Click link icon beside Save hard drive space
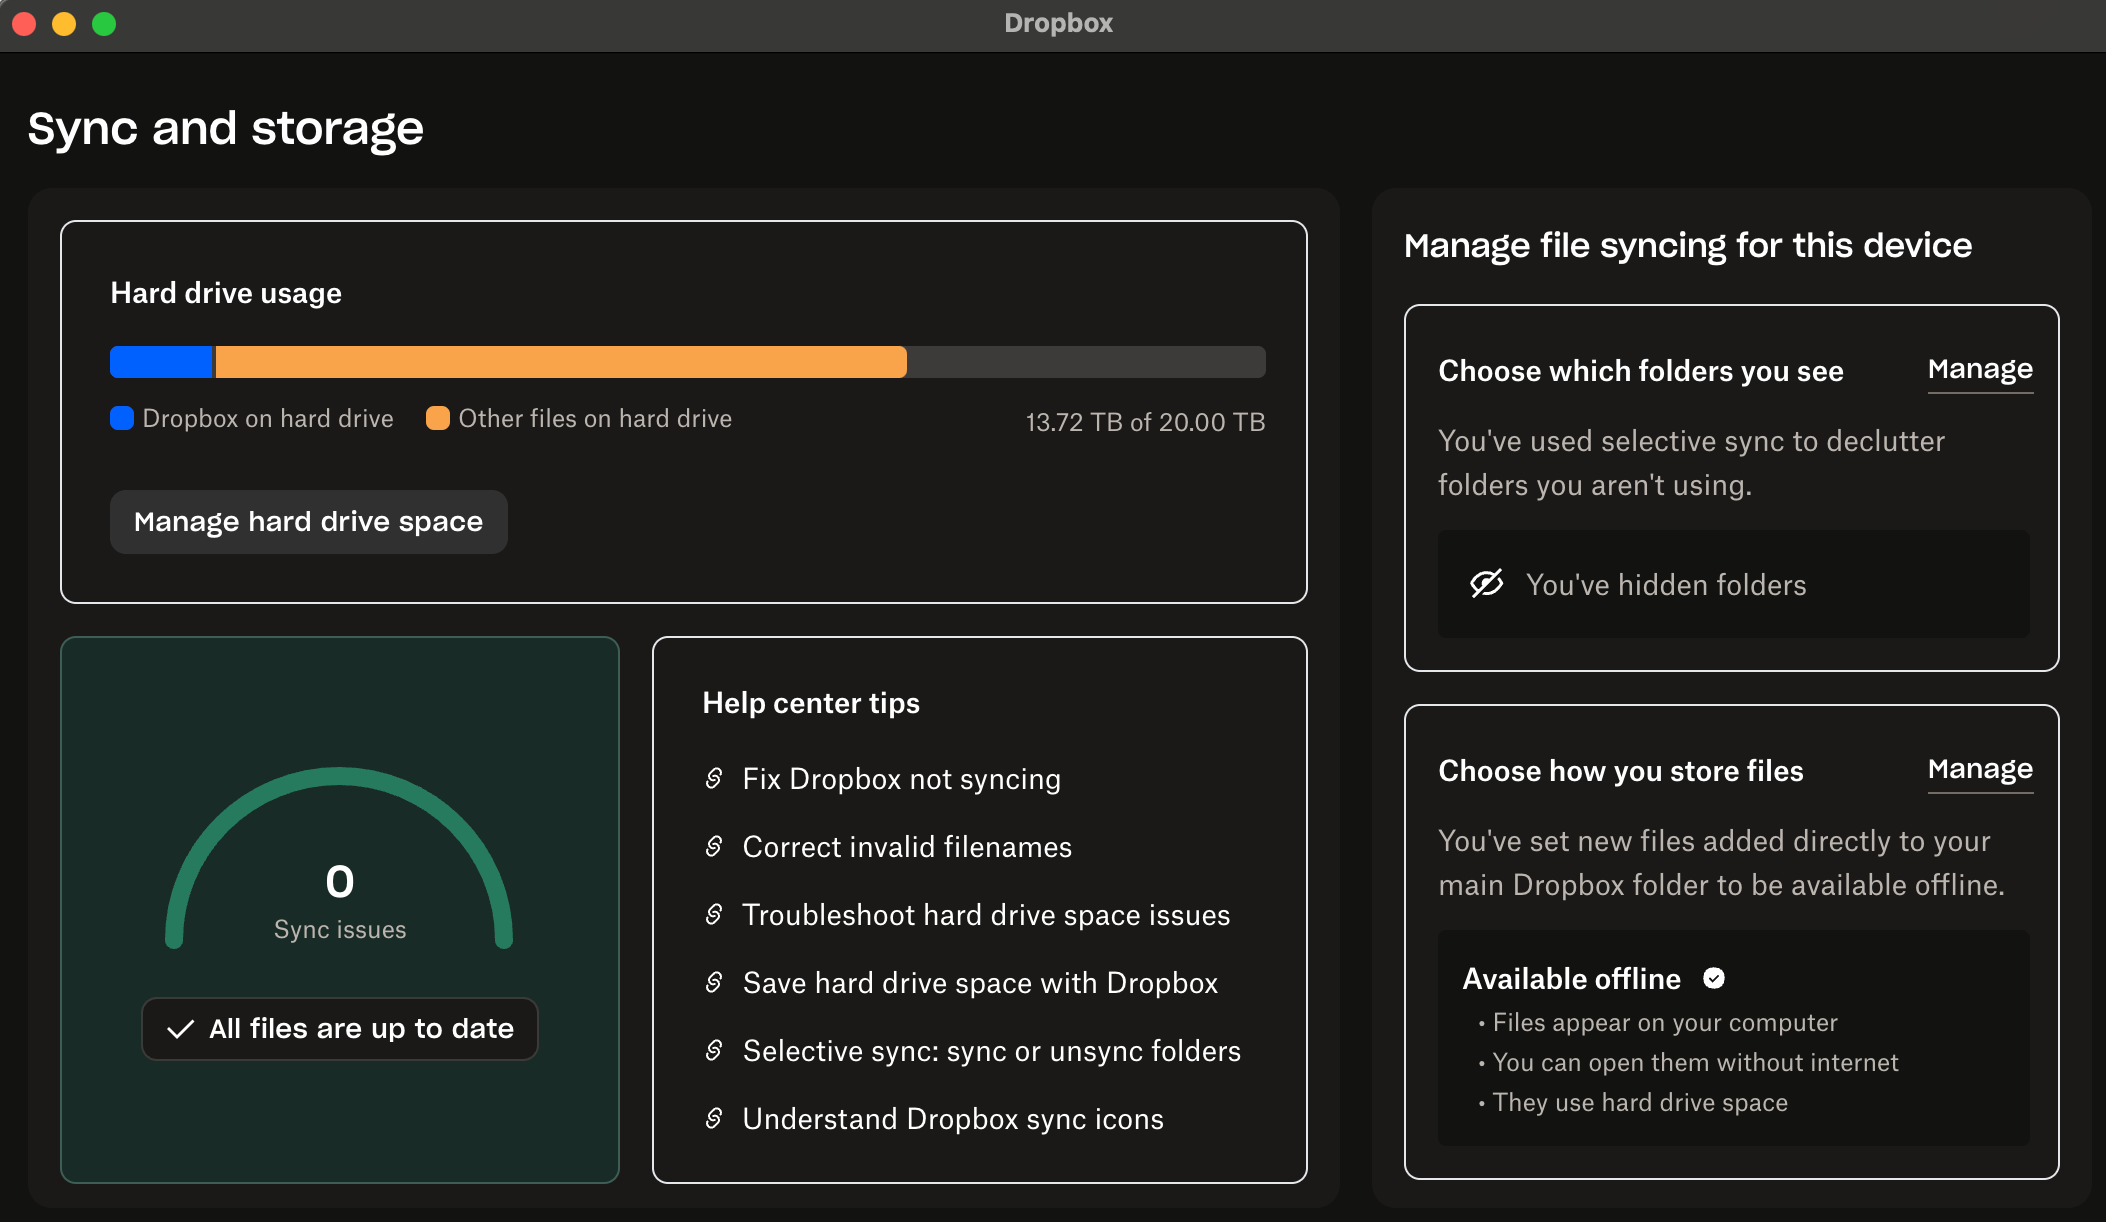 point(714,982)
